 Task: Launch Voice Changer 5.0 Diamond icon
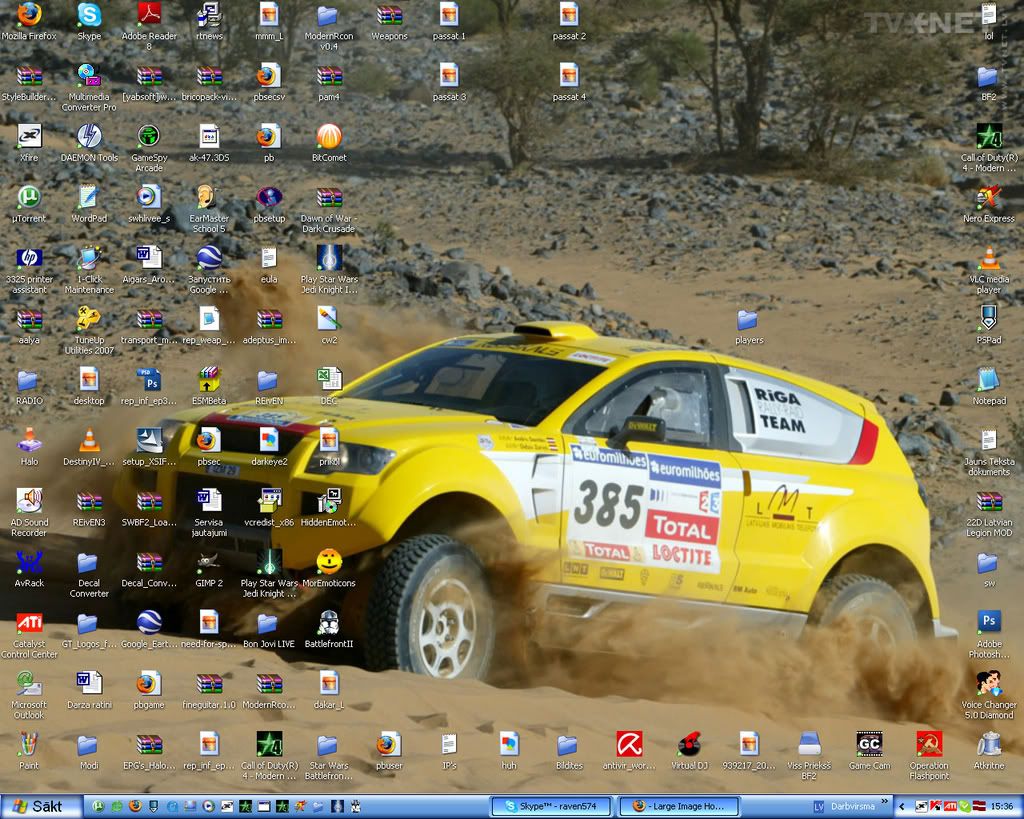[x=989, y=695]
